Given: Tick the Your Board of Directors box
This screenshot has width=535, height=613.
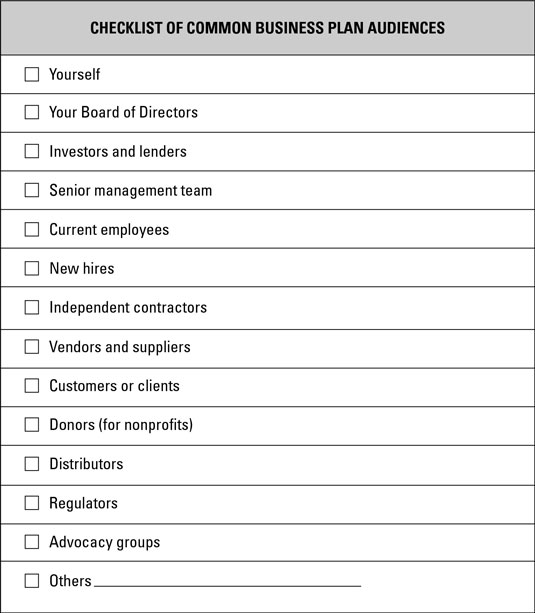Looking at the screenshot, I should [x=32, y=112].
